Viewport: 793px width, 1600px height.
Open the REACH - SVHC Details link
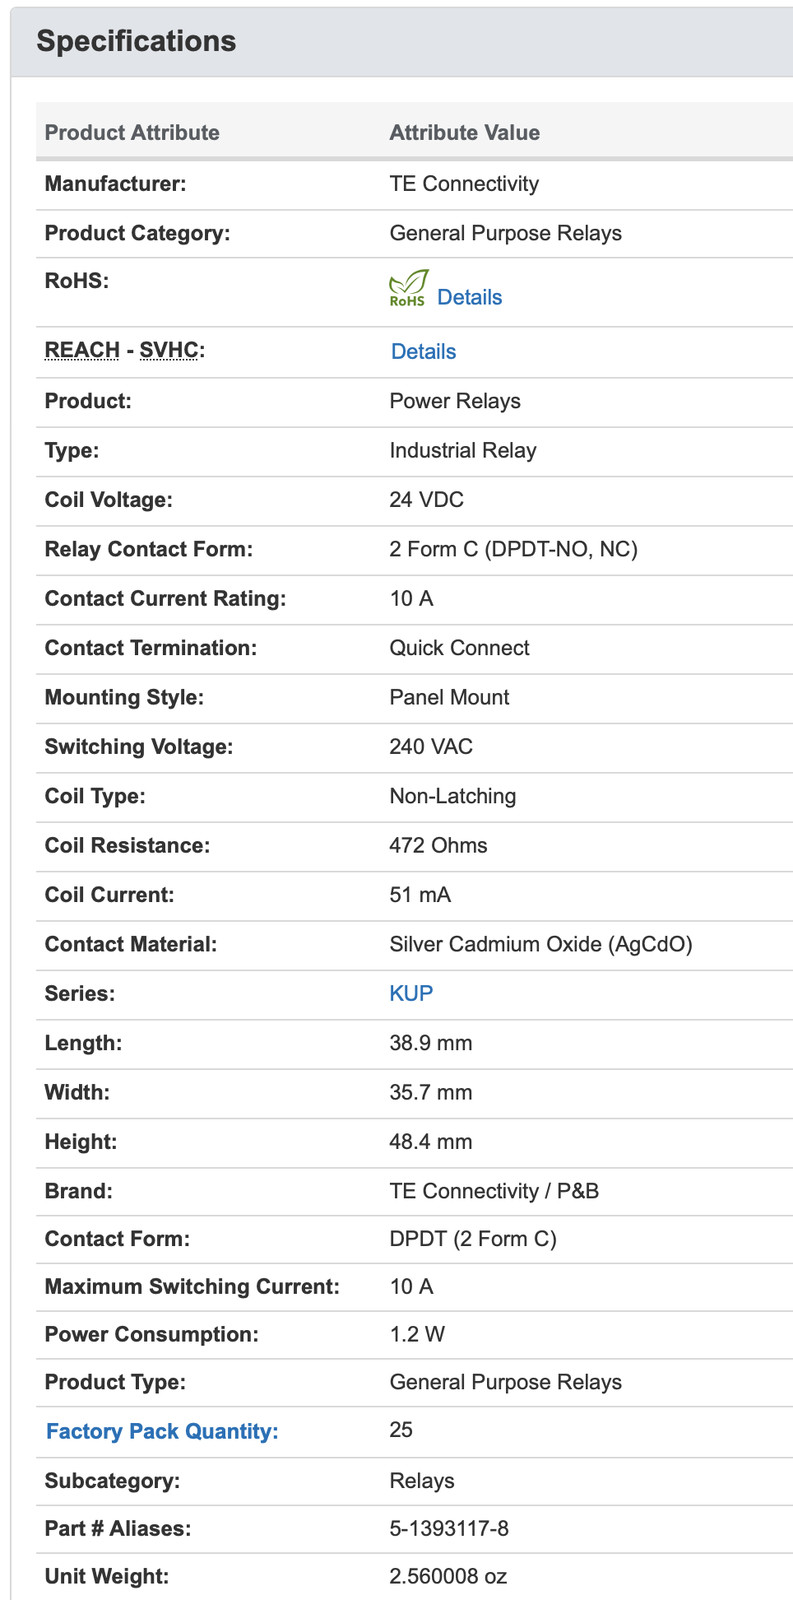[x=423, y=351]
